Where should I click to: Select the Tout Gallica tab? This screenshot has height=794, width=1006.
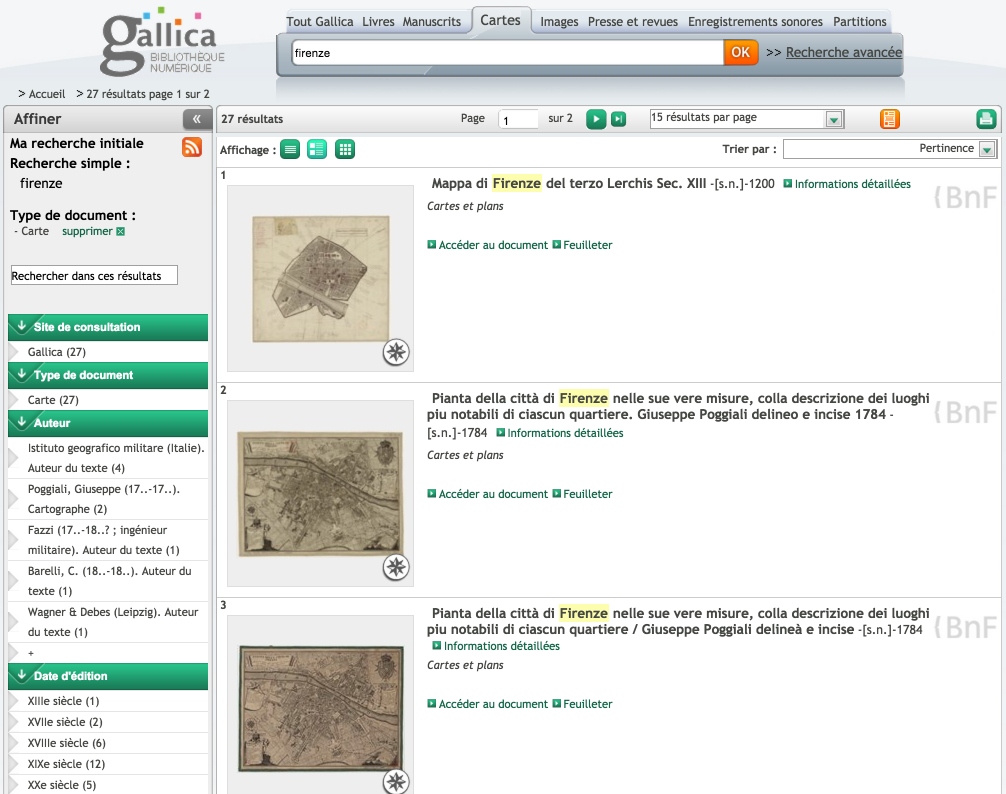click(x=320, y=22)
